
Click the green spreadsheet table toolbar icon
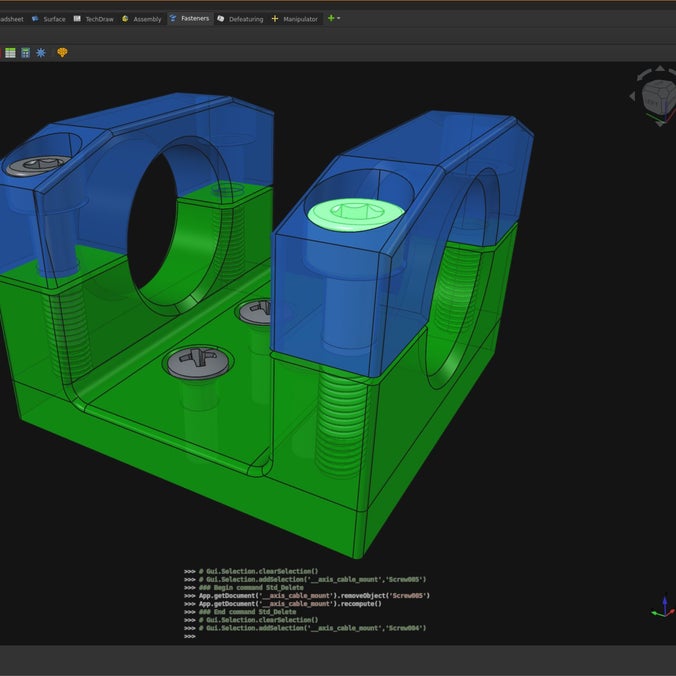point(10,53)
